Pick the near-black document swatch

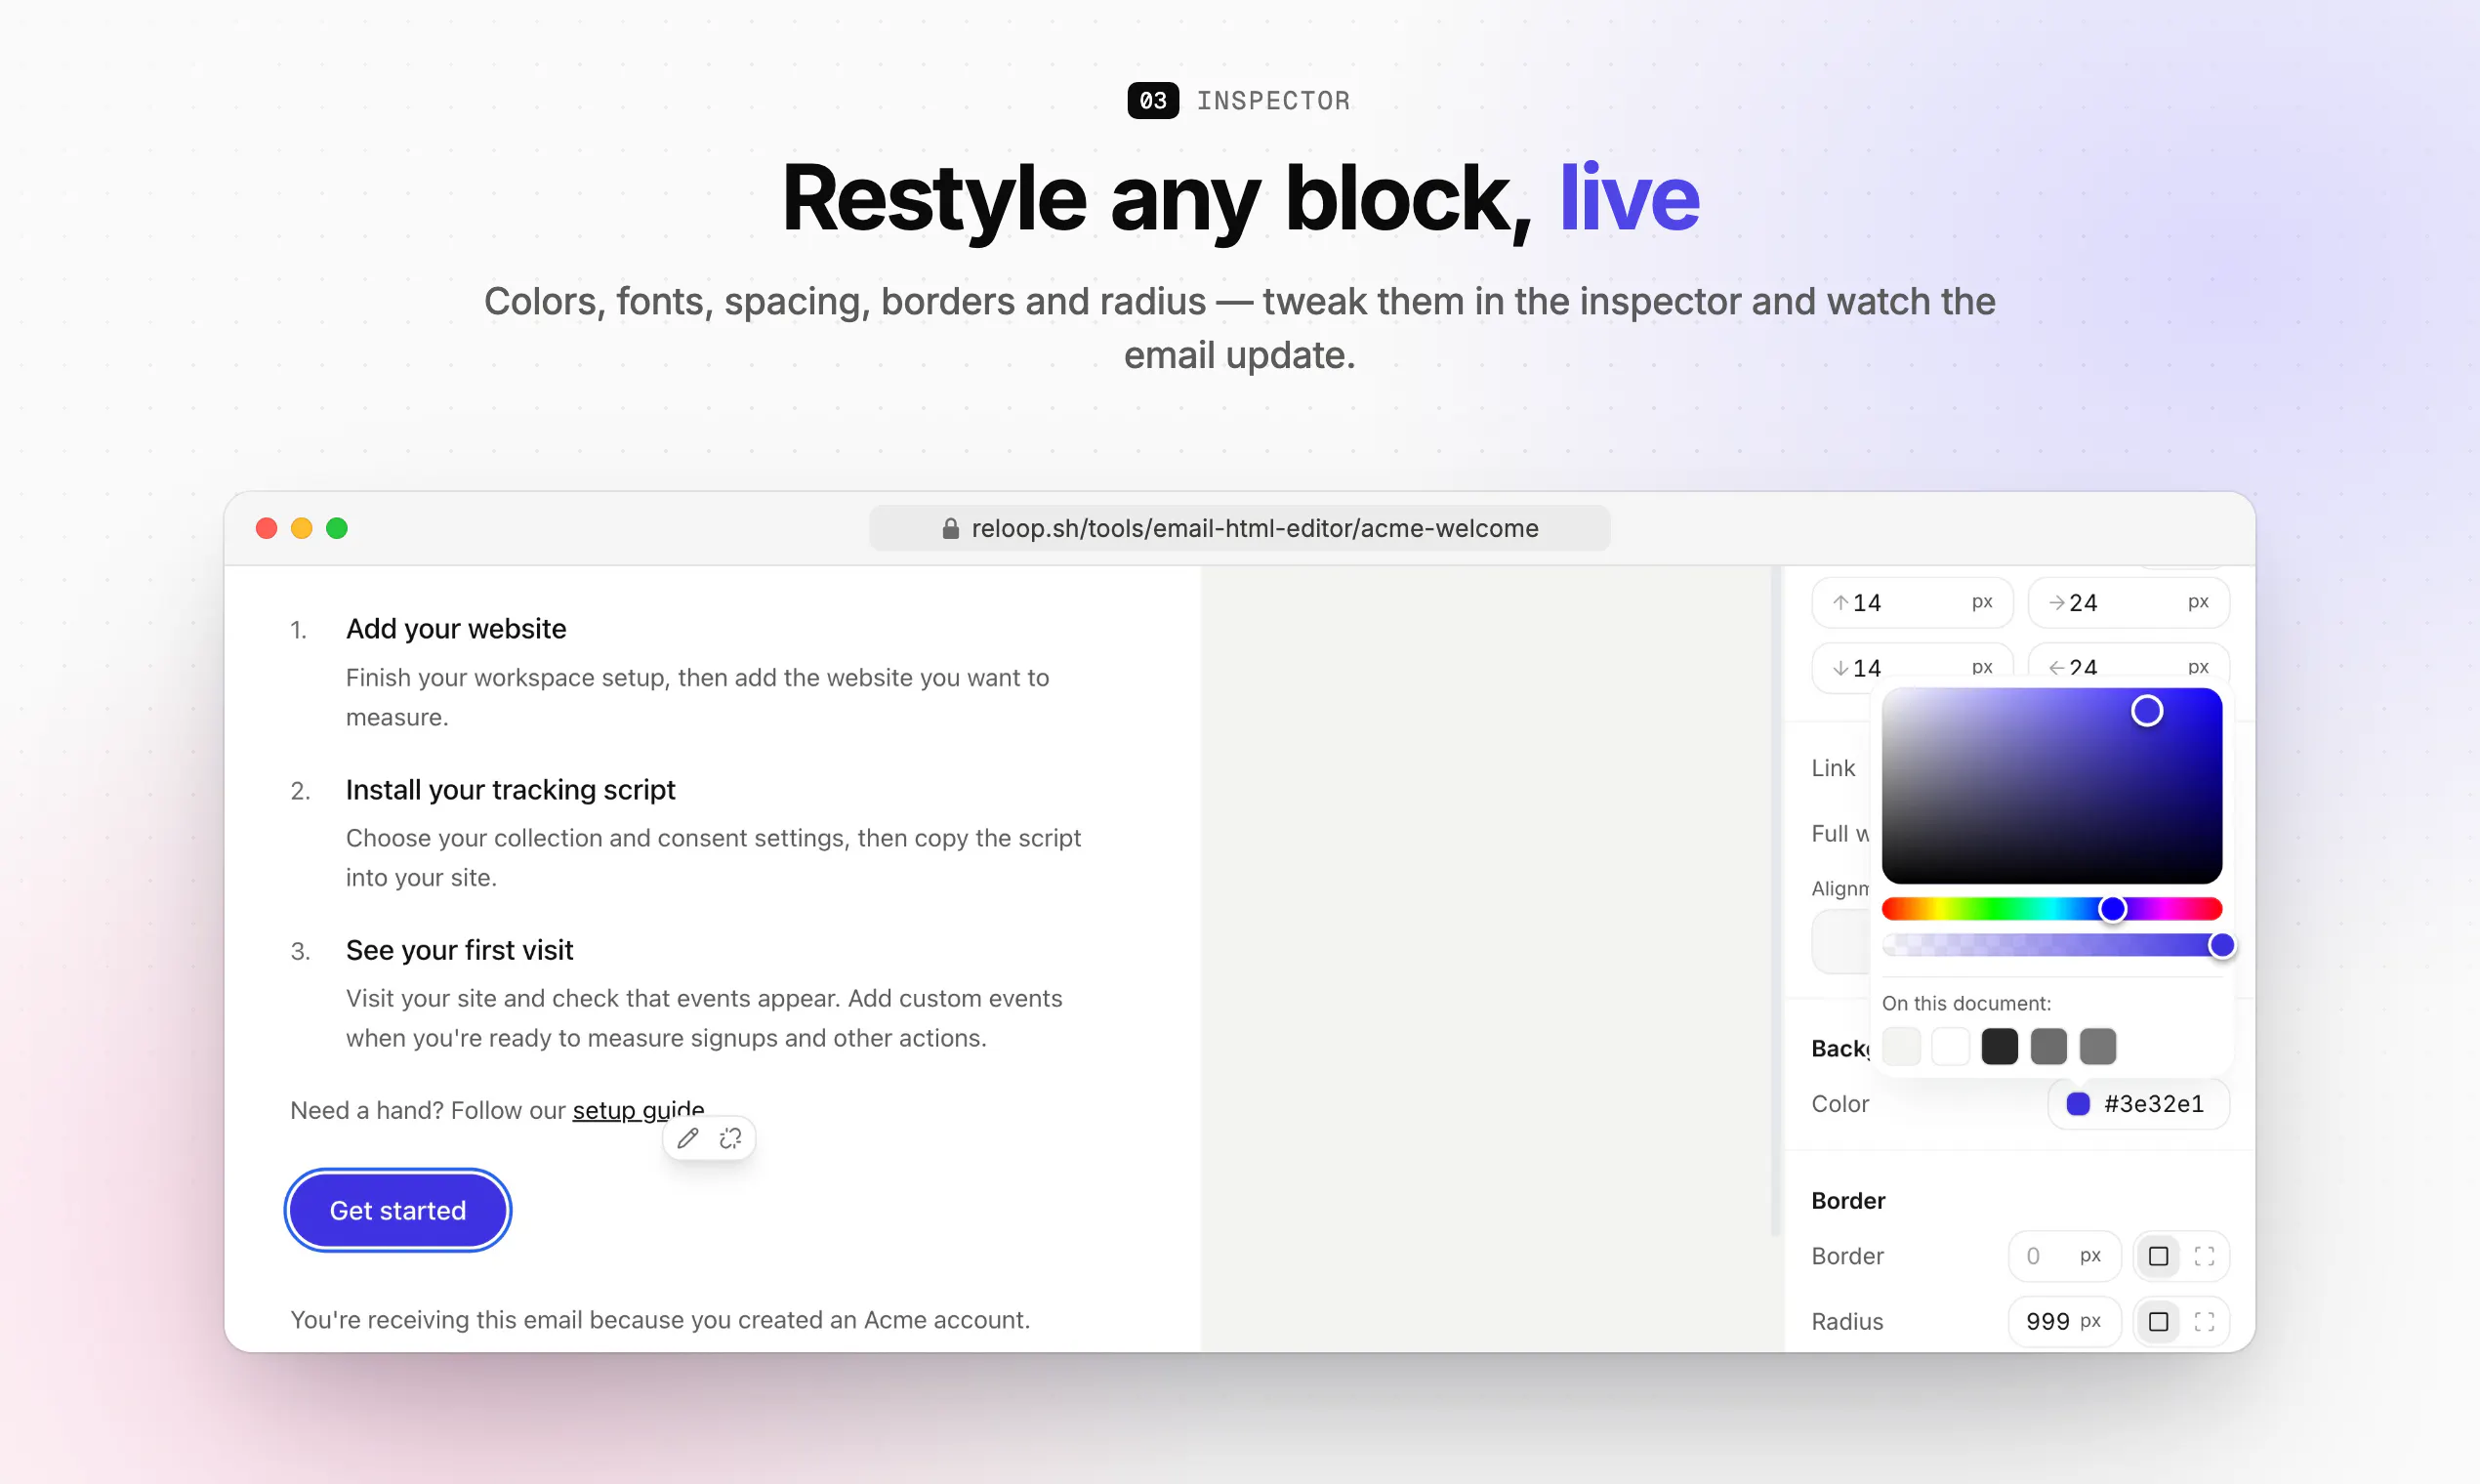(2000, 1047)
